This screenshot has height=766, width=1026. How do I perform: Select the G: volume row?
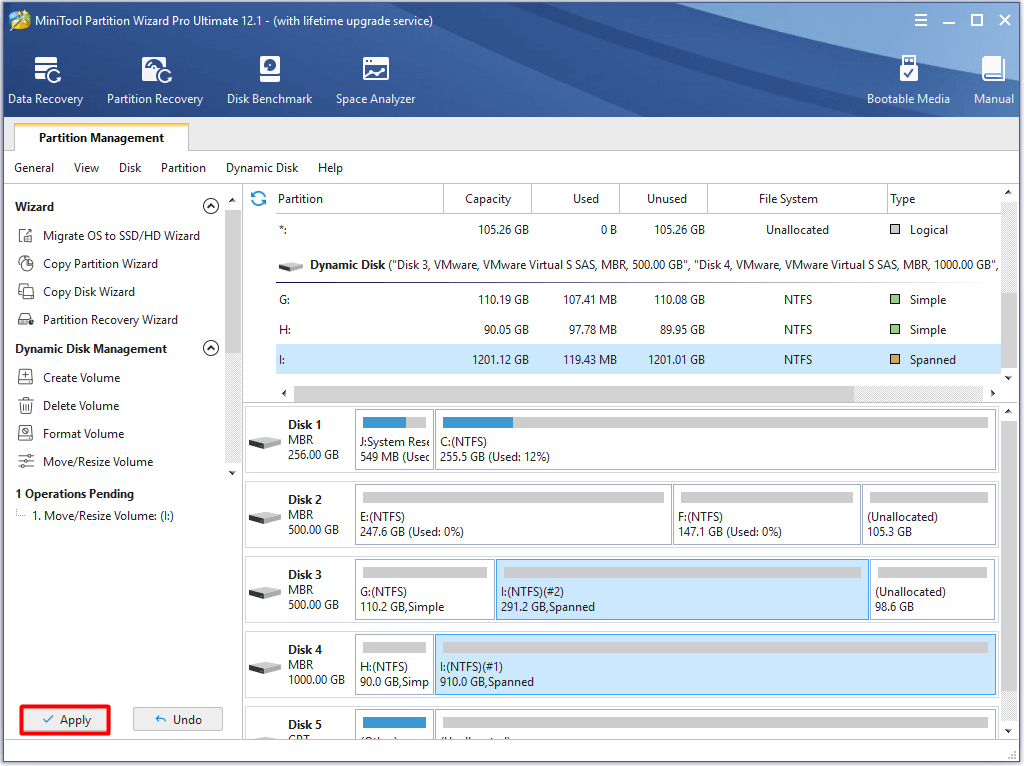pos(638,300)
